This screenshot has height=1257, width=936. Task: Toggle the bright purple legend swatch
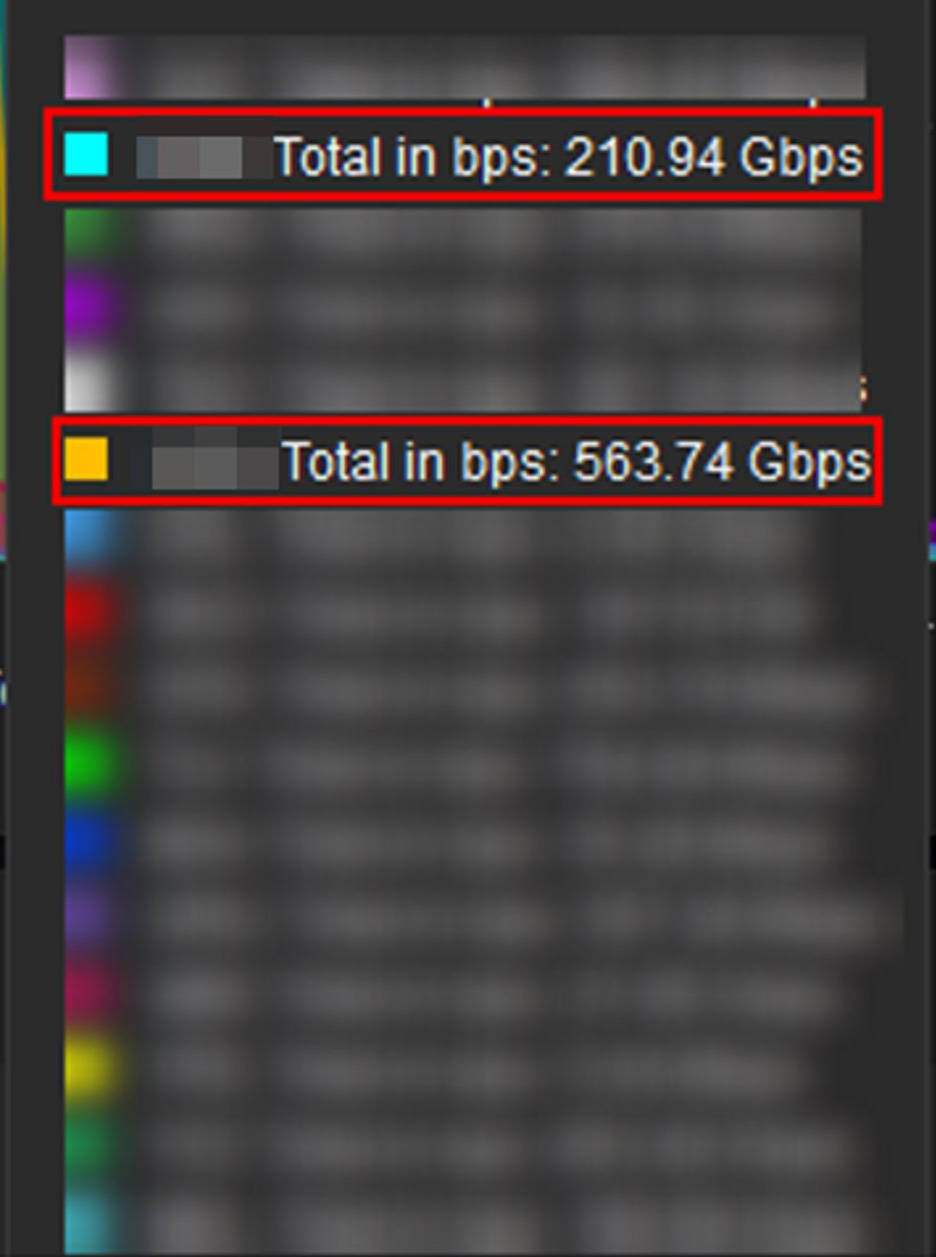(90, 309)
